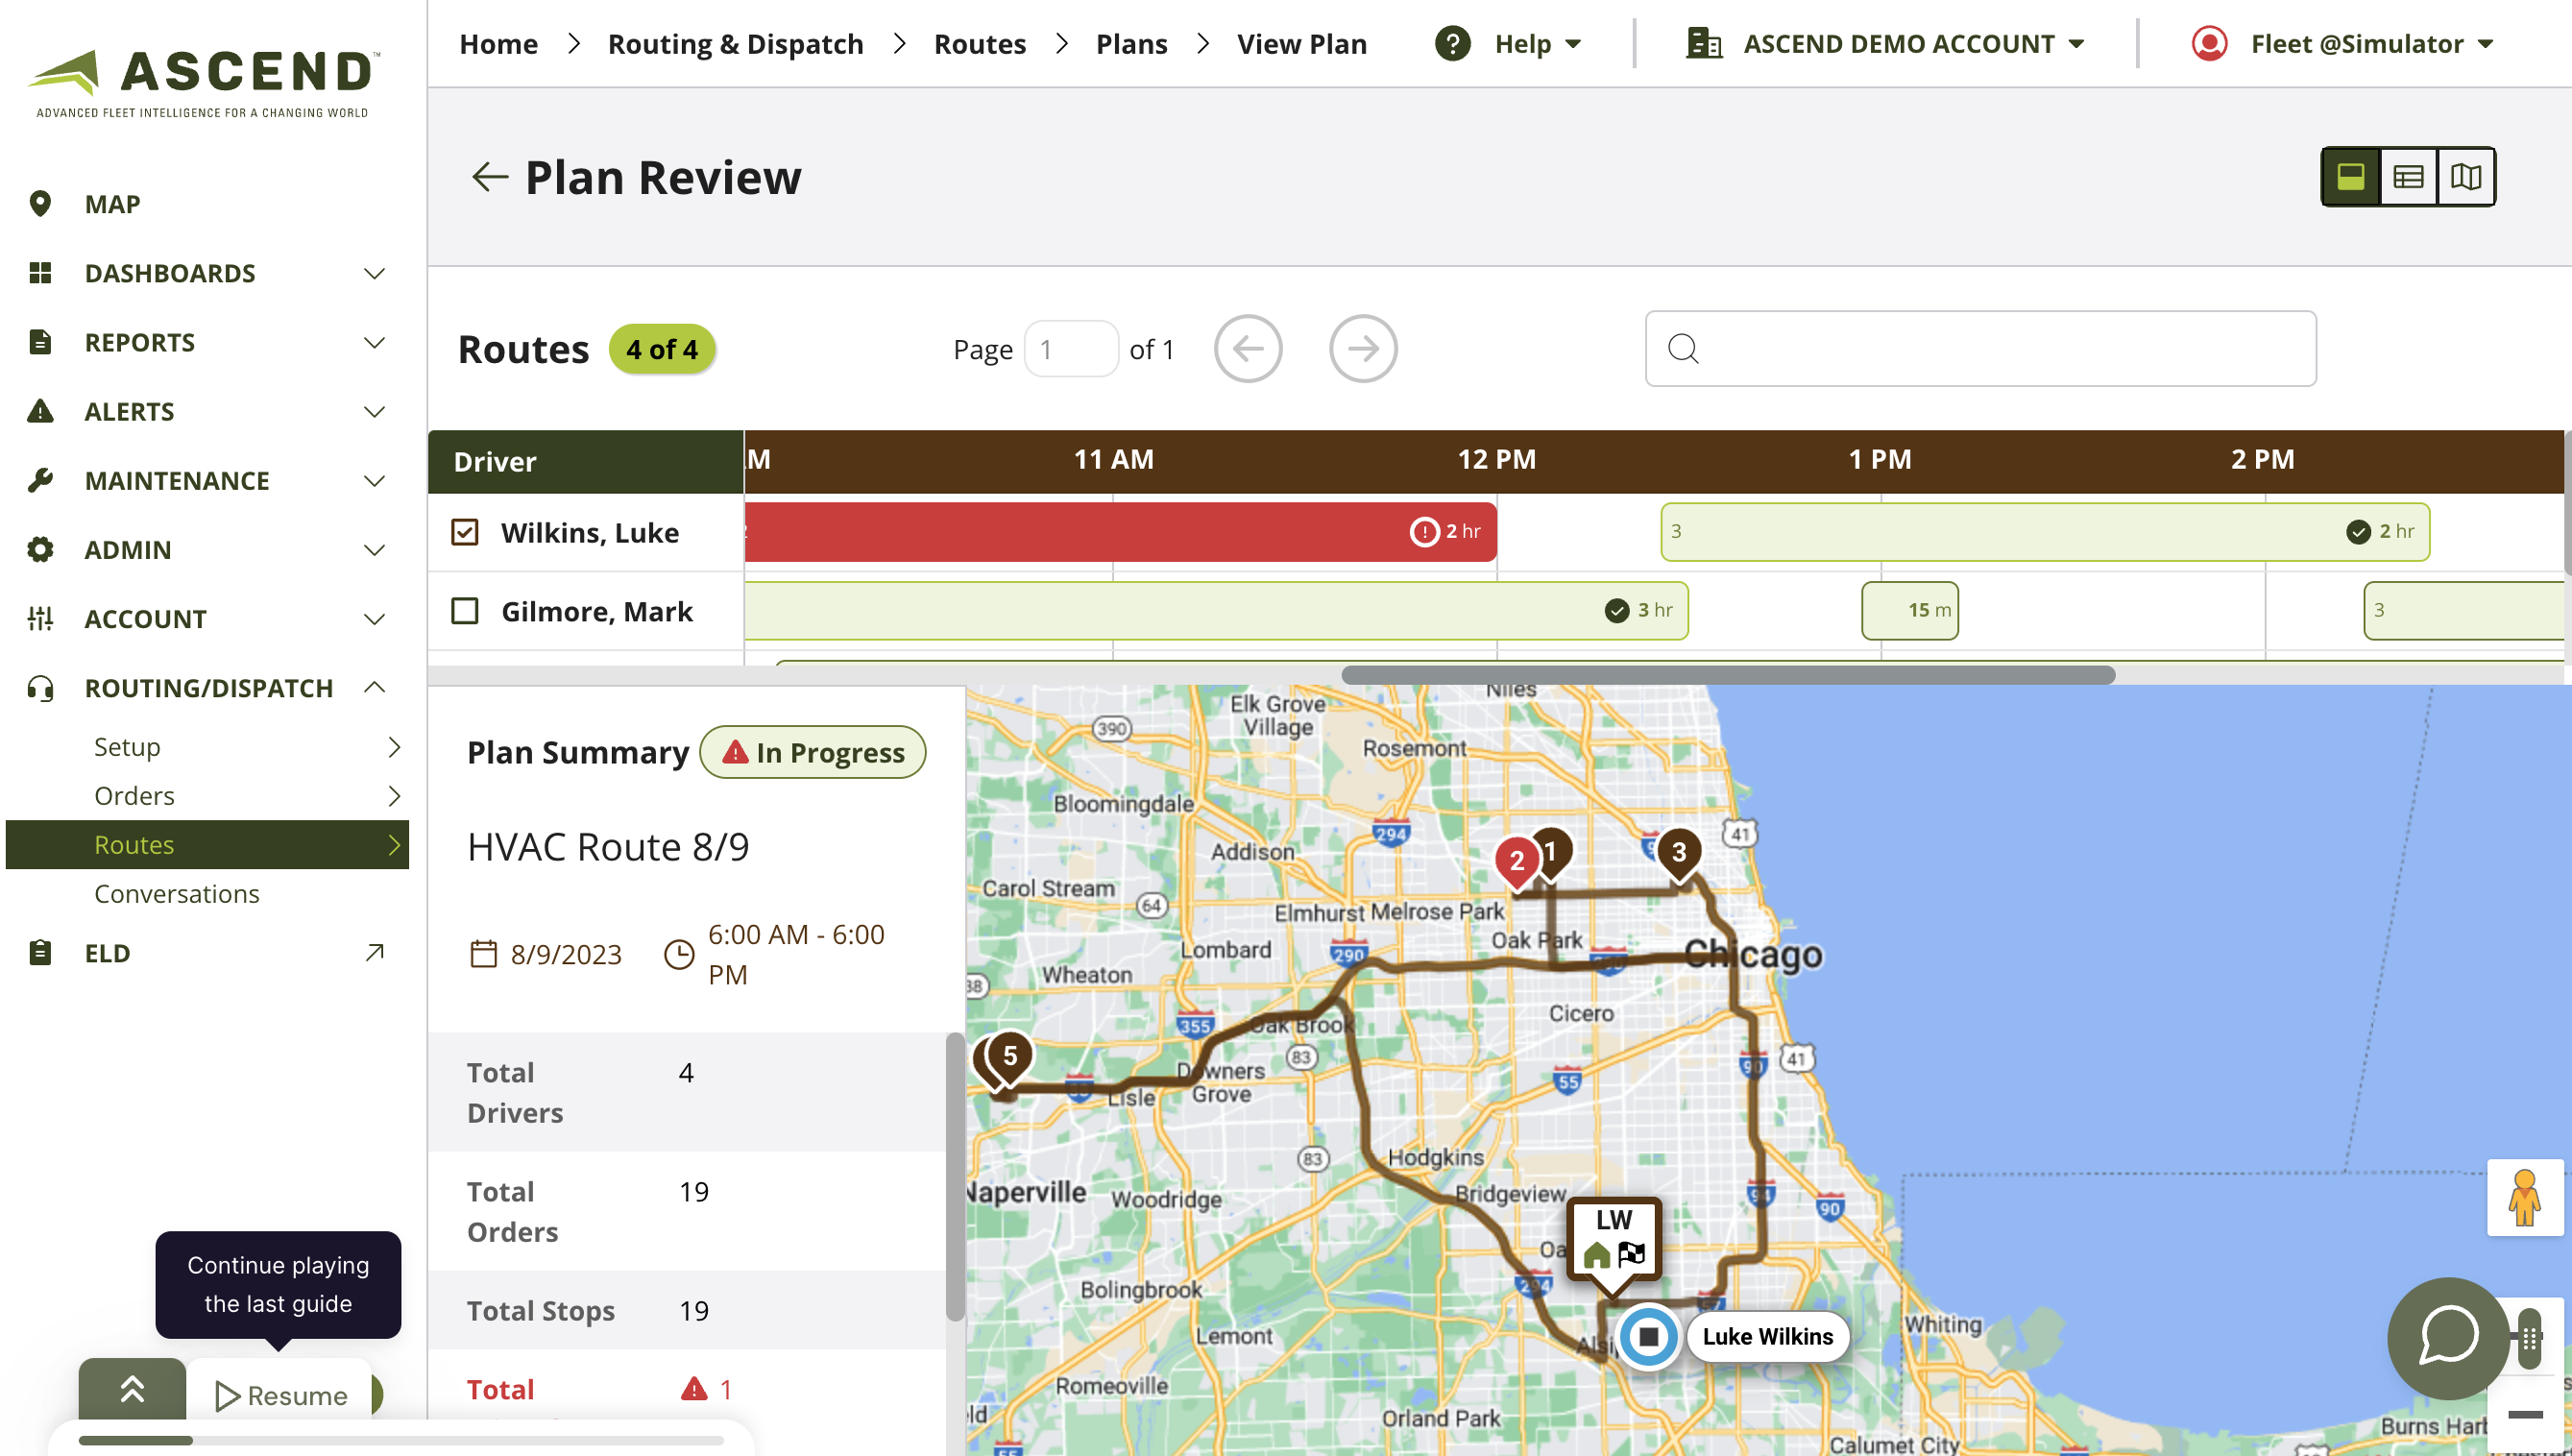The height and width of the screenshot is (1456, 2572).
Task: Pick the Street View pegman icon
Action: (2524, 1197)
